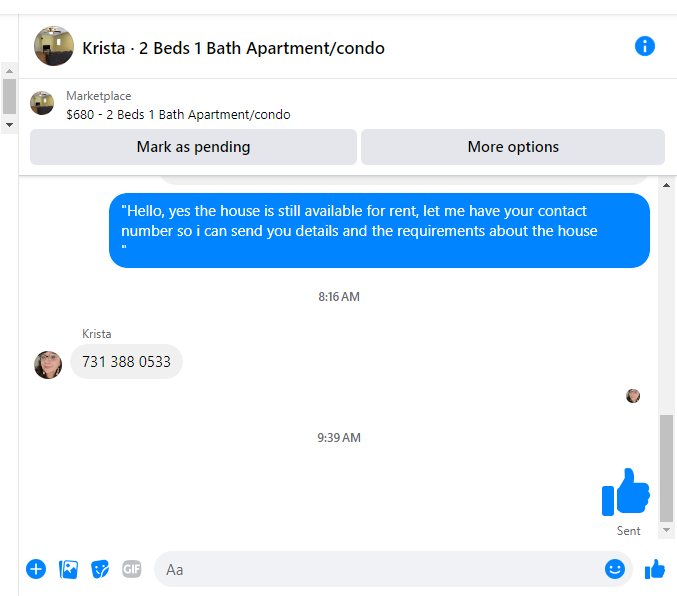The image size is (677, 596).
Task: Click Mark as pending button
Action: click(193, 147)
